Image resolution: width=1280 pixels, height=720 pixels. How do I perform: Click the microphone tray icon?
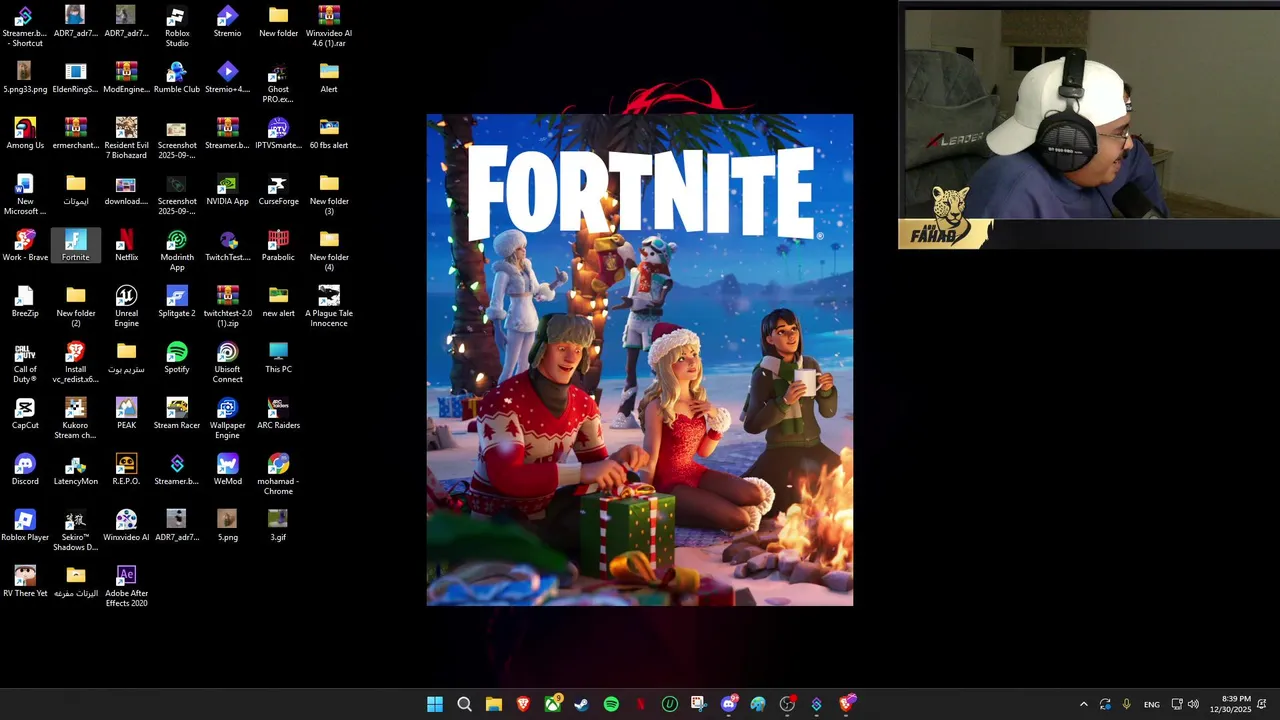1126,704
